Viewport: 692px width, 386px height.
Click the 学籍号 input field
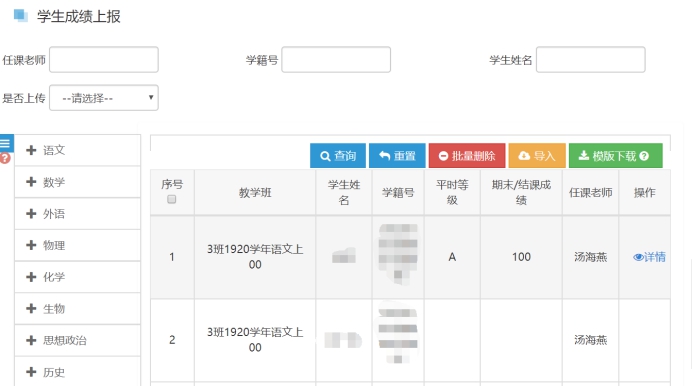pyautogui.click(x=336, y=60)
